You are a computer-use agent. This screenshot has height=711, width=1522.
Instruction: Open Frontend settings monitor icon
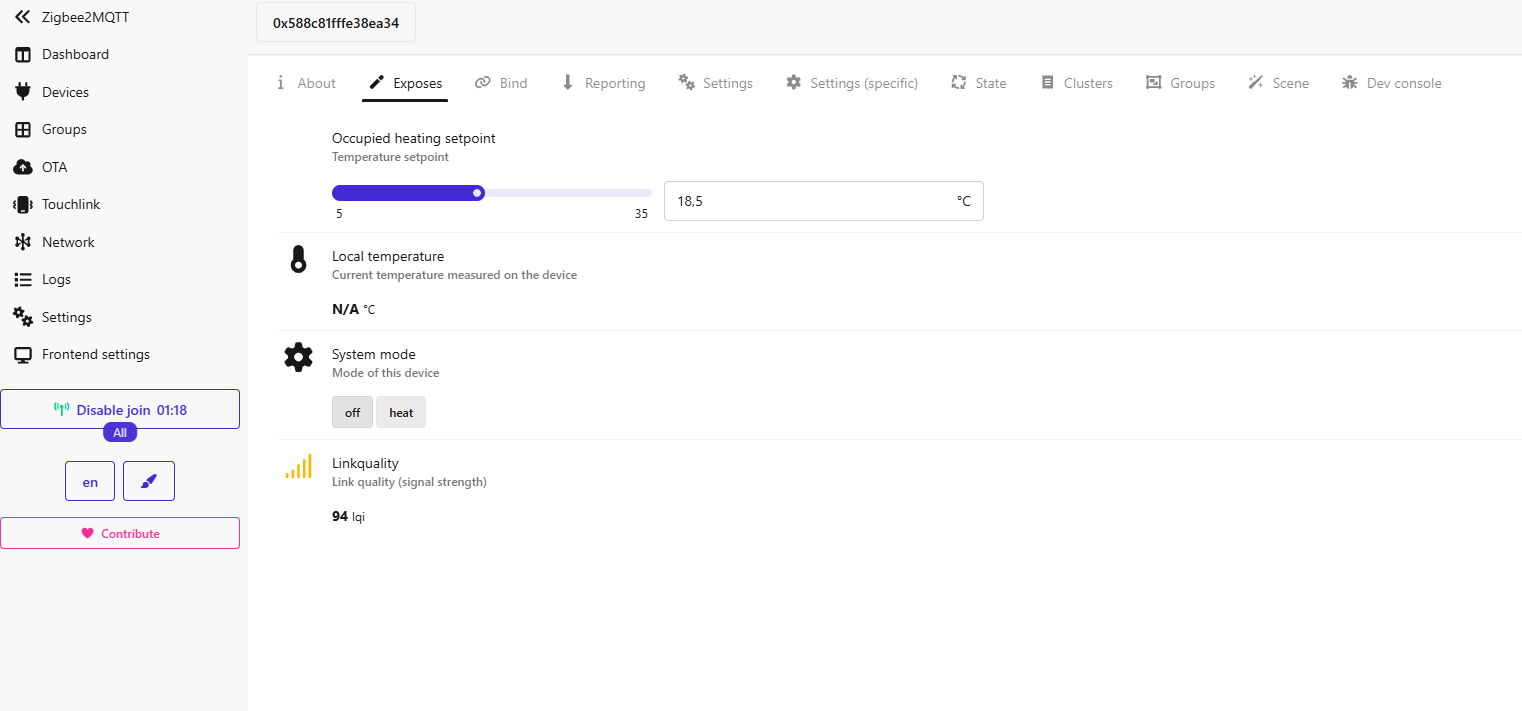[x=22, y=355]
